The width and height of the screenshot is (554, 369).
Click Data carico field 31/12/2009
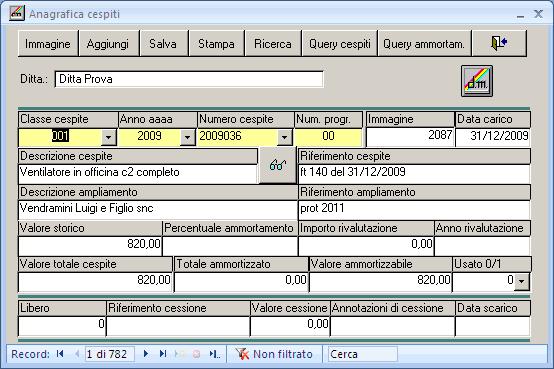493,137
